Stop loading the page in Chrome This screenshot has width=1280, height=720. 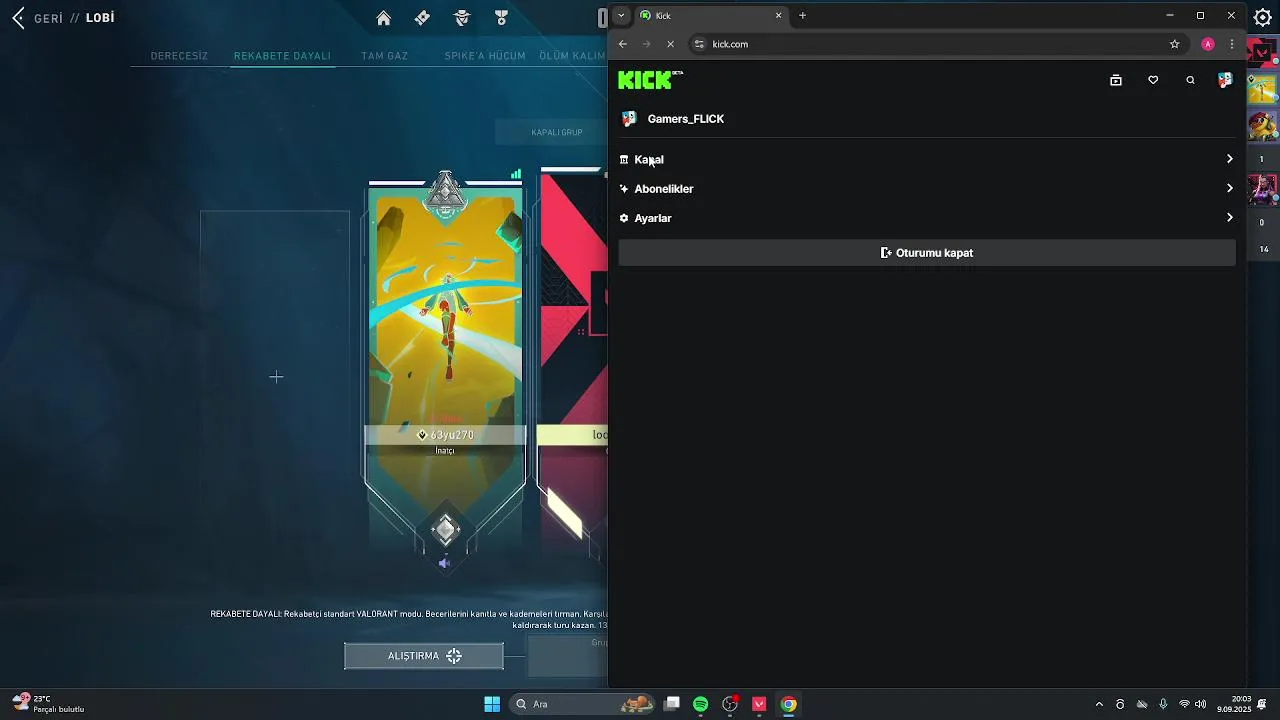coord(670,44)
